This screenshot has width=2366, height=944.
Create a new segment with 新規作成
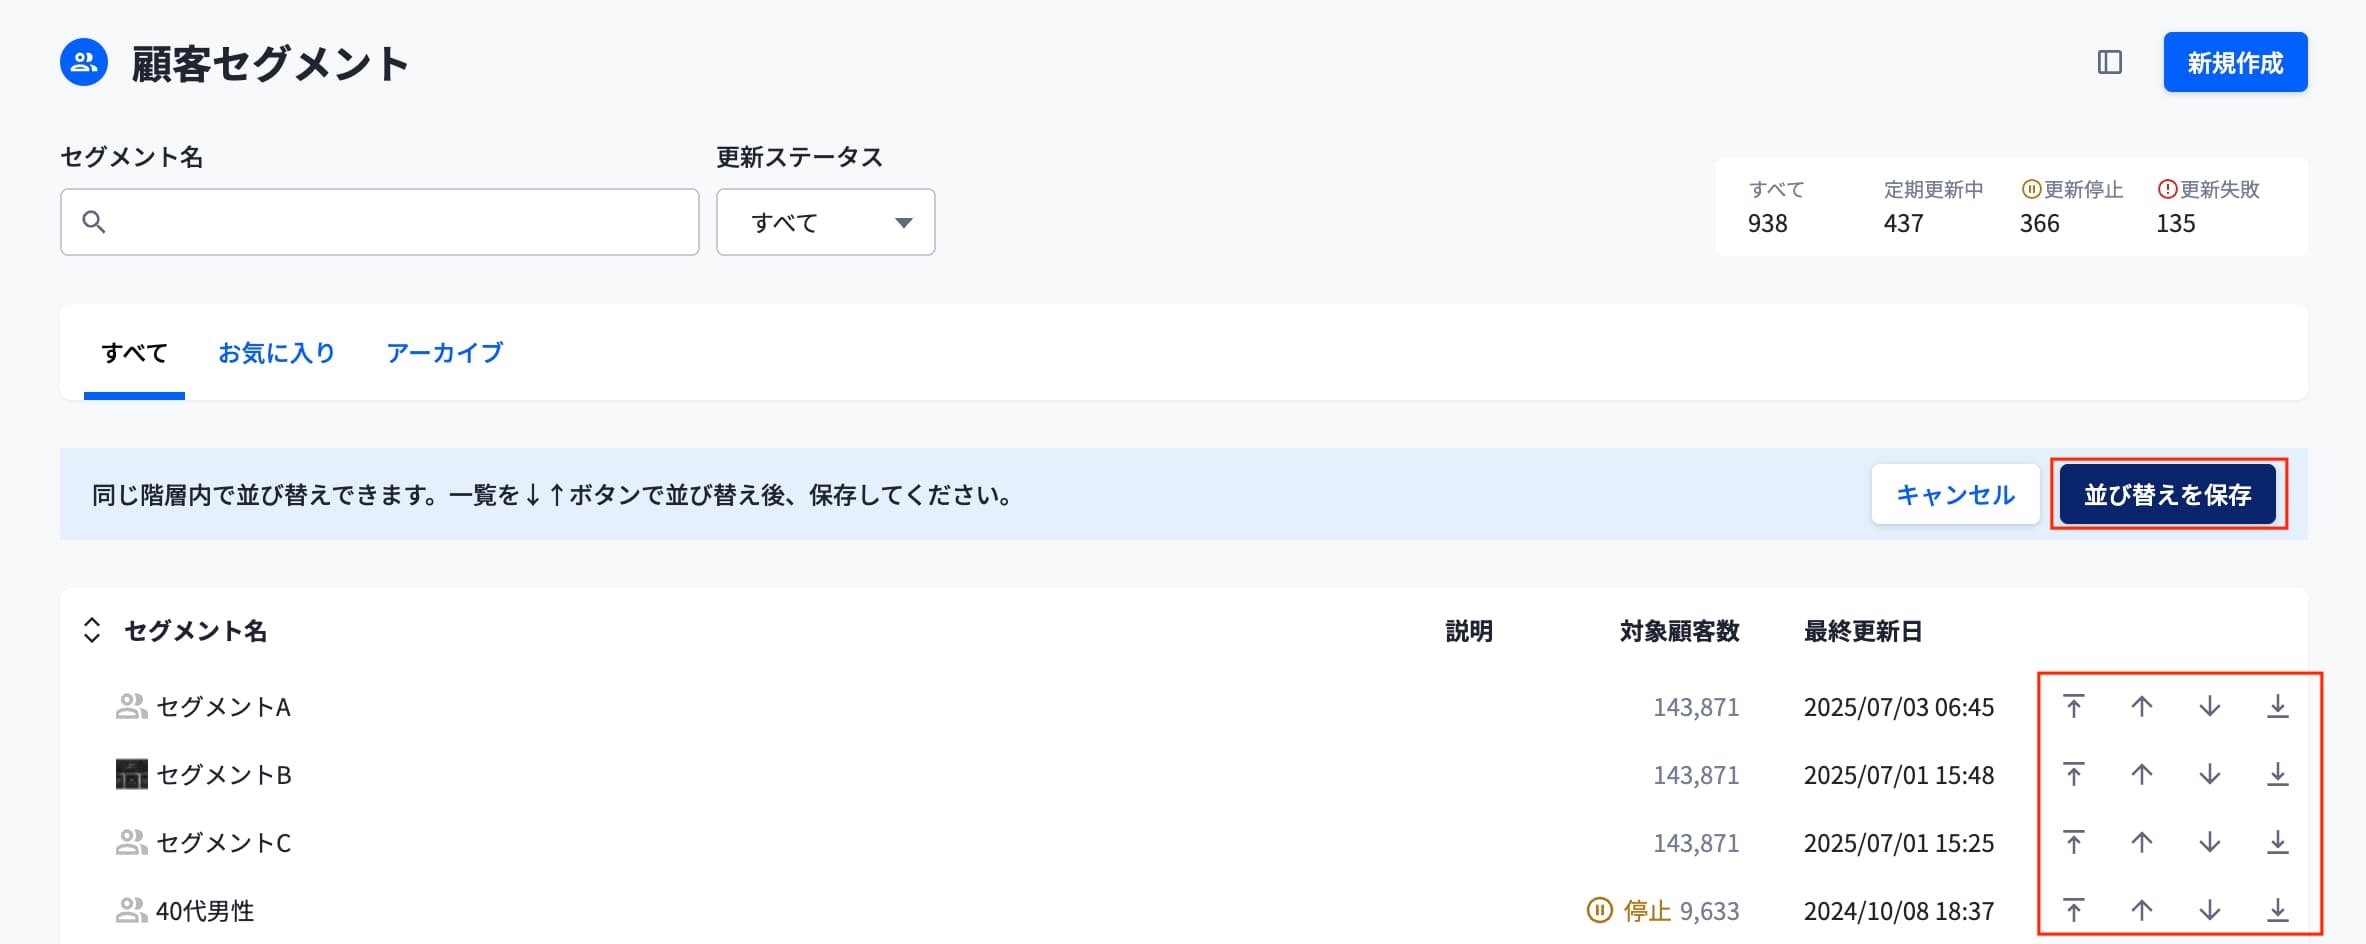2235,63
